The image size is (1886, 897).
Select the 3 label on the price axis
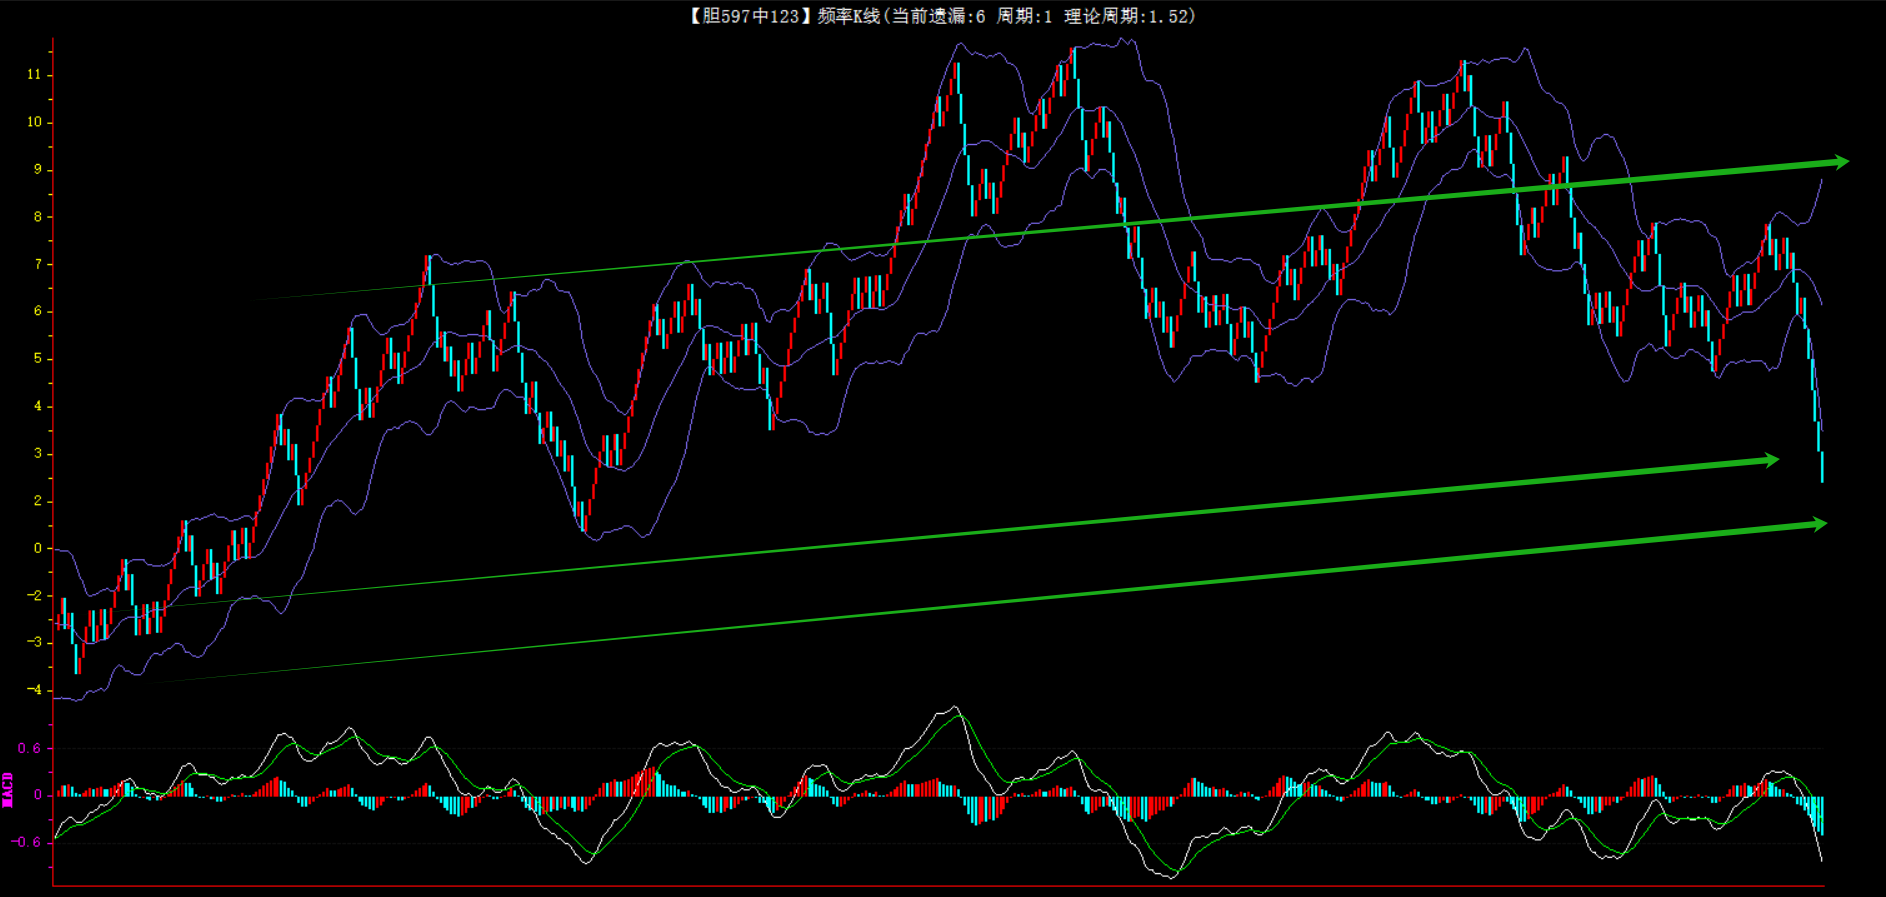[38, 453]
